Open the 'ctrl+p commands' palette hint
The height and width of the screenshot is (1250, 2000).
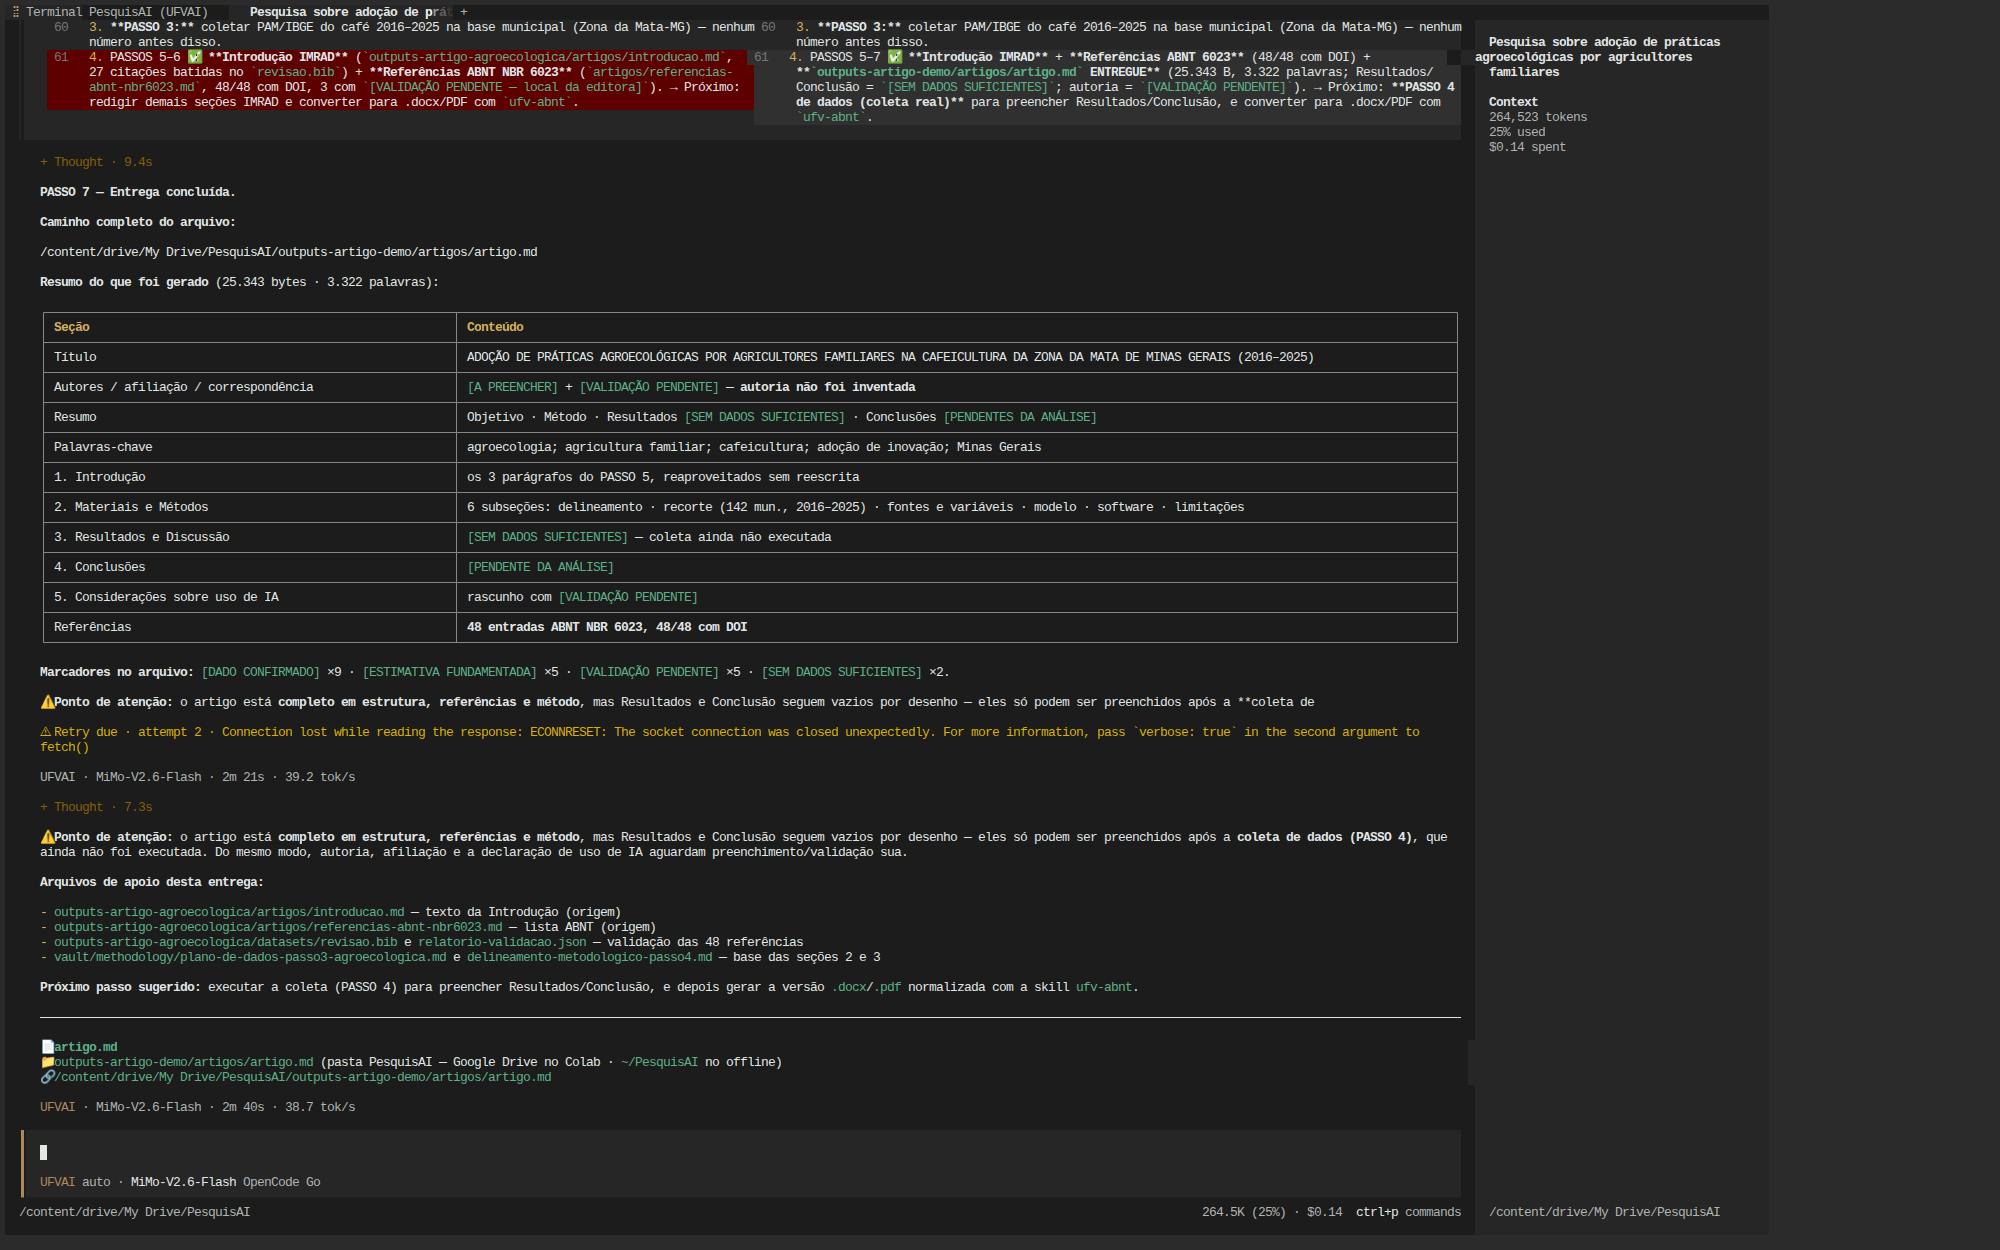[x=1408, y=1212]
